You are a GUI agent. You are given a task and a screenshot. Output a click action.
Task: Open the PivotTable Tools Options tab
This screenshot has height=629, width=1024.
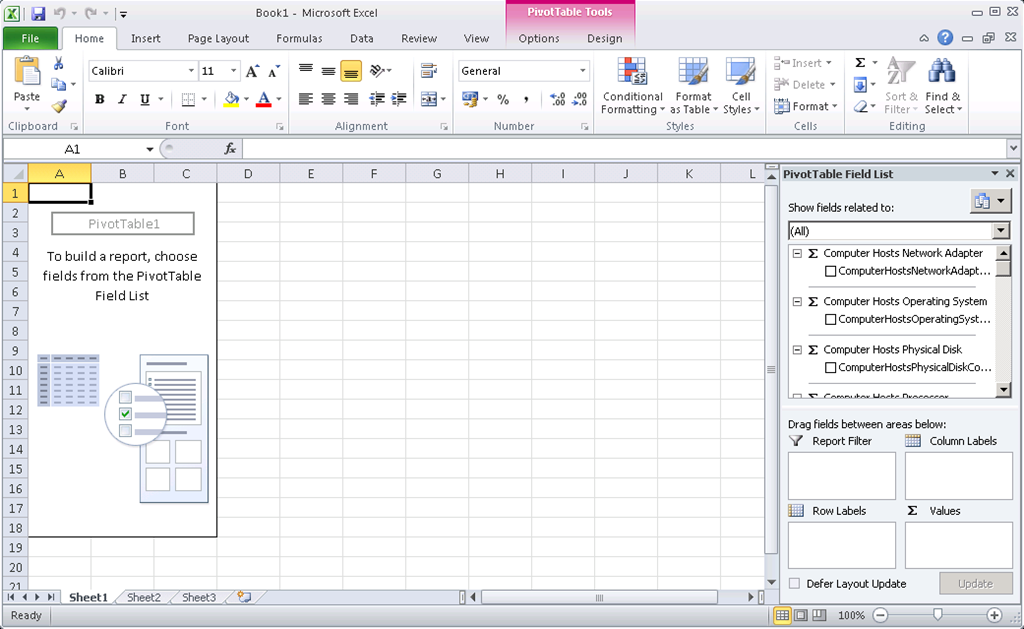tap(539, 39)
